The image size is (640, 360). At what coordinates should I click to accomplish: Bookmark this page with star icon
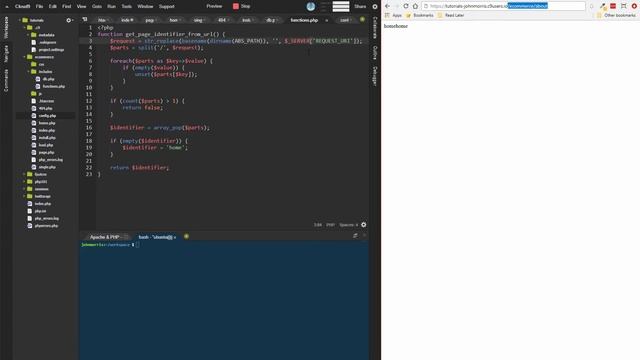point(591,6)
